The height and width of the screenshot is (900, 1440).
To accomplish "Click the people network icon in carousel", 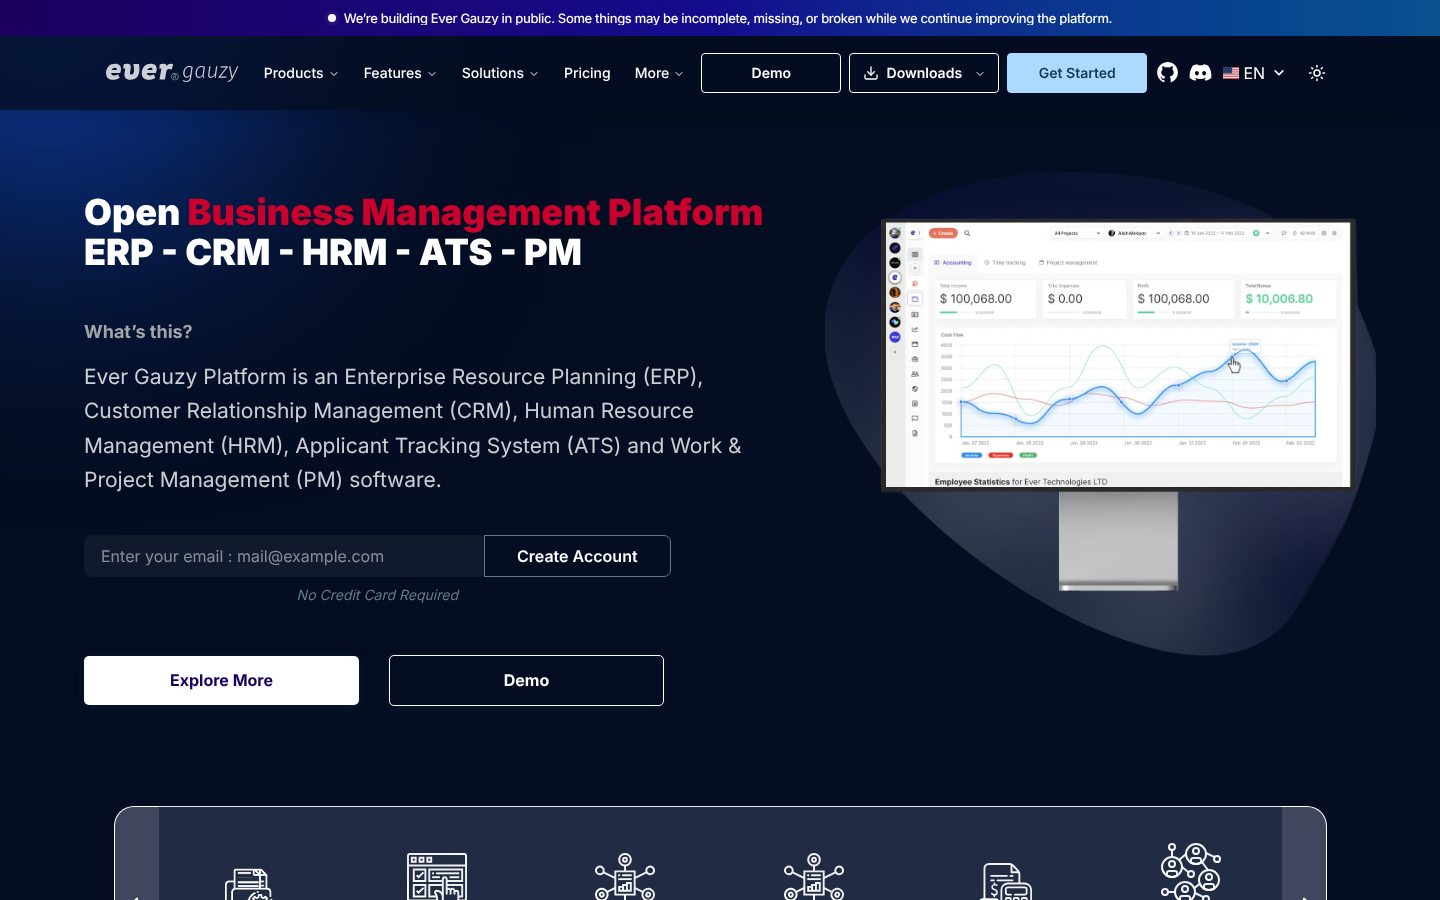I will pyautogui.click(x=1190, y=871).
